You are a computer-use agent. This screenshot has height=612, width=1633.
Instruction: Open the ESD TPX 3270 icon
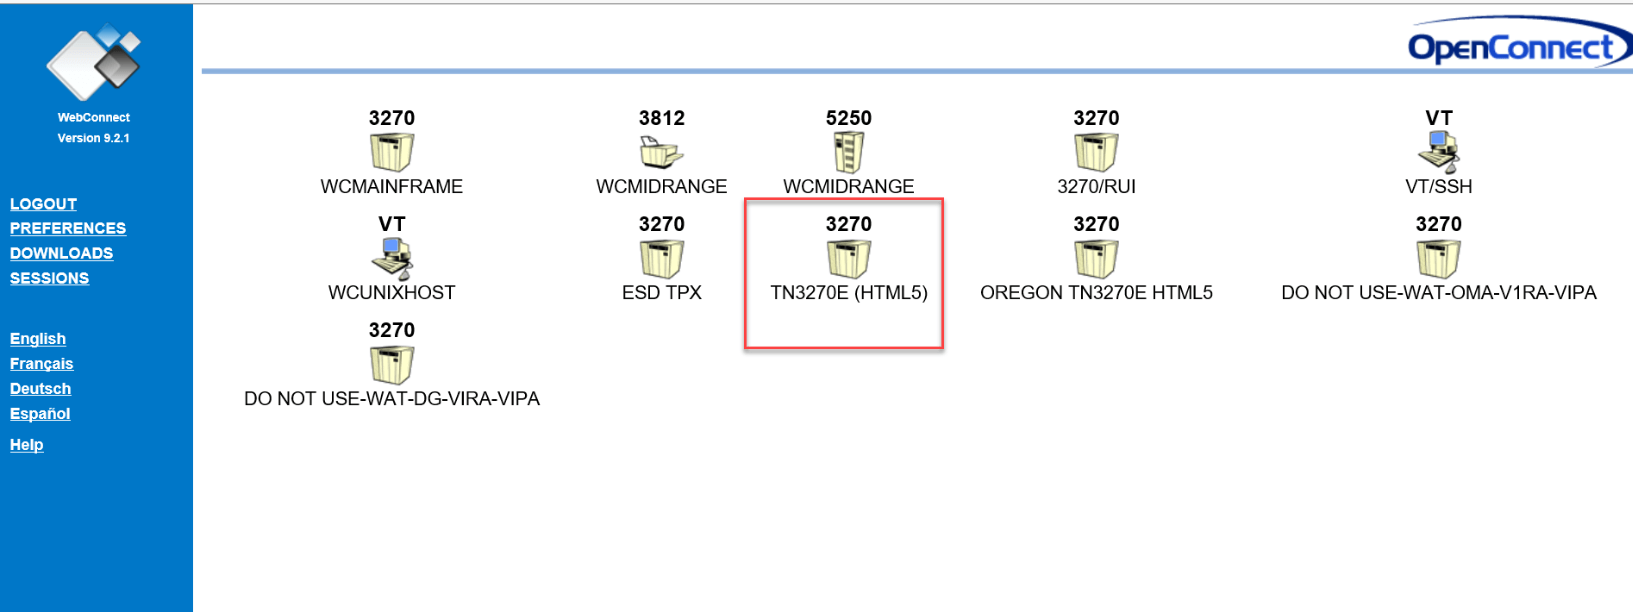pyautogui.click(x=662, y=259)
